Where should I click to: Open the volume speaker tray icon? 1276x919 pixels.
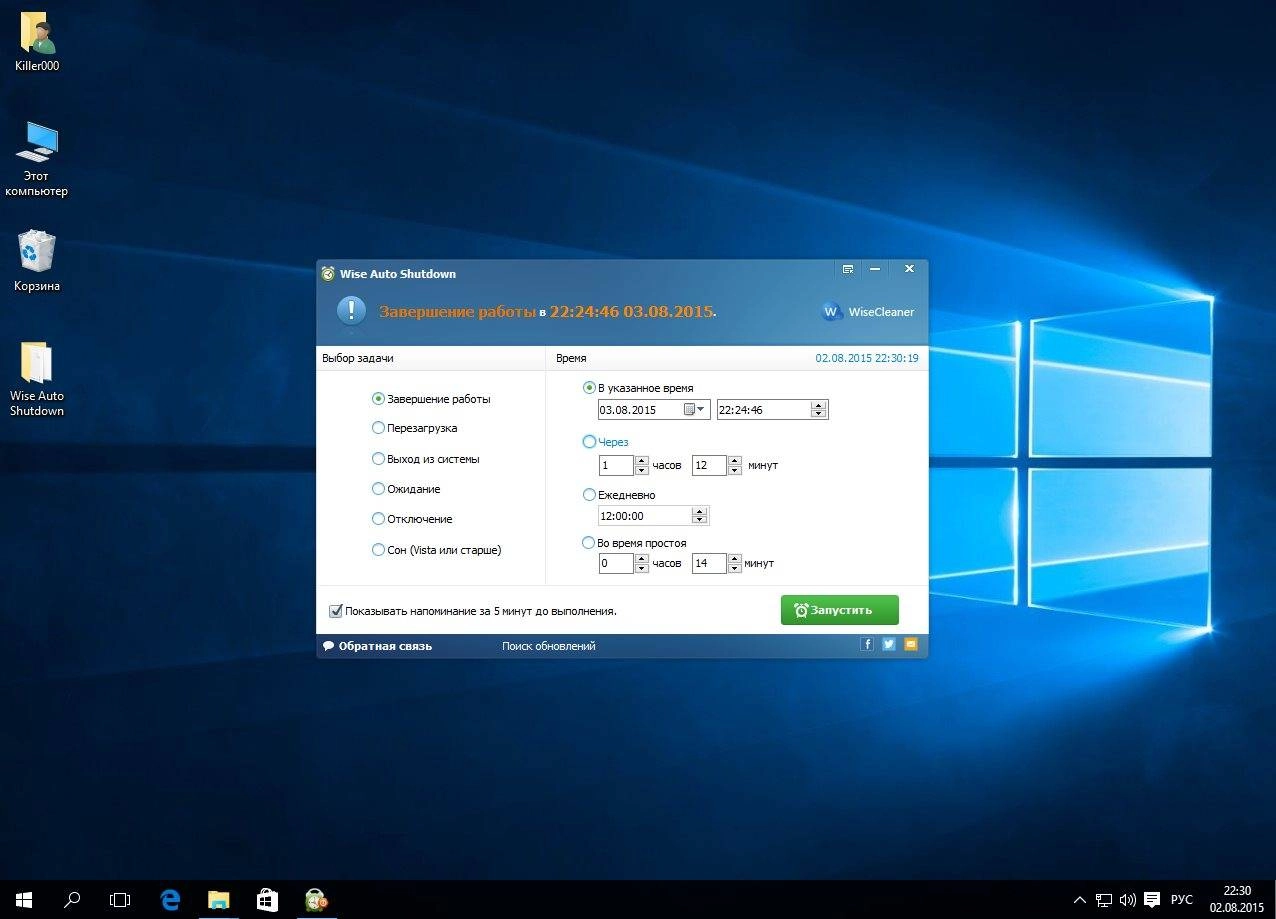click(x=1128, y=899)
